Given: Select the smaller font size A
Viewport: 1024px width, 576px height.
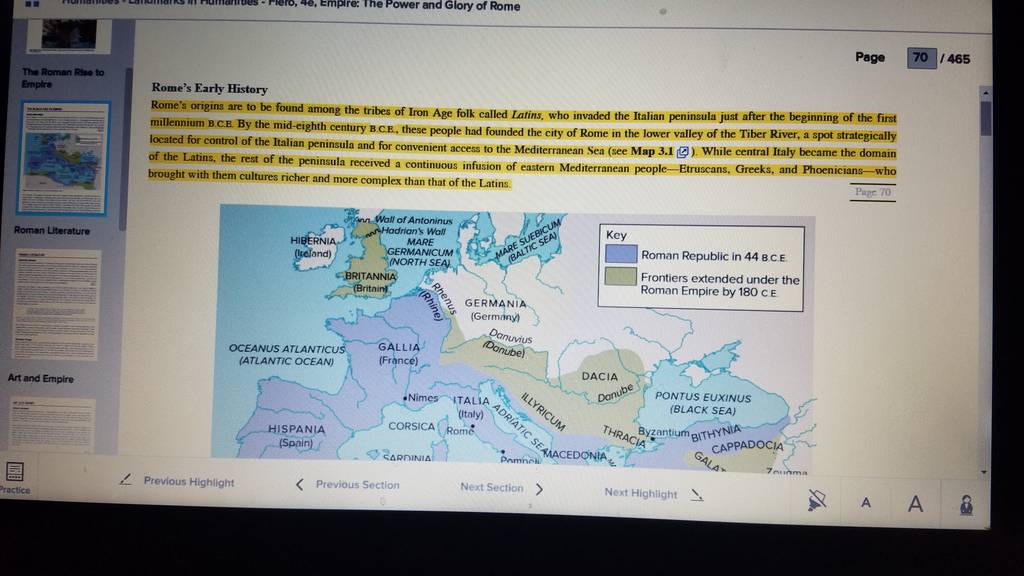Looking at the screenshot, I should tap(866, 502).
